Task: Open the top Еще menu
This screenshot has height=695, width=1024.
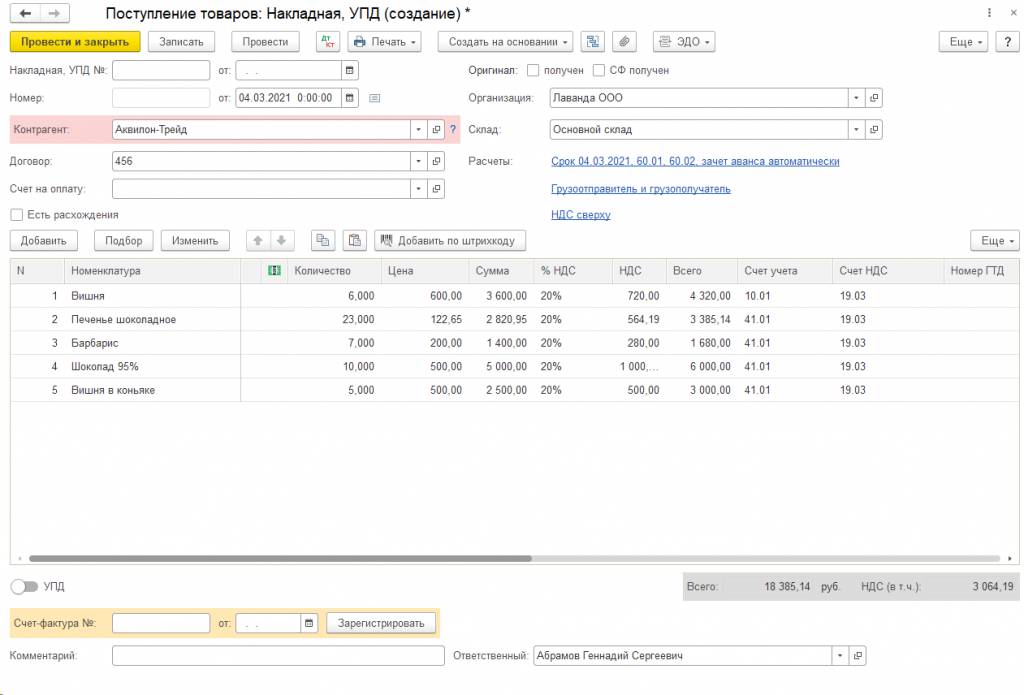Action: click(x=963, y=42)
